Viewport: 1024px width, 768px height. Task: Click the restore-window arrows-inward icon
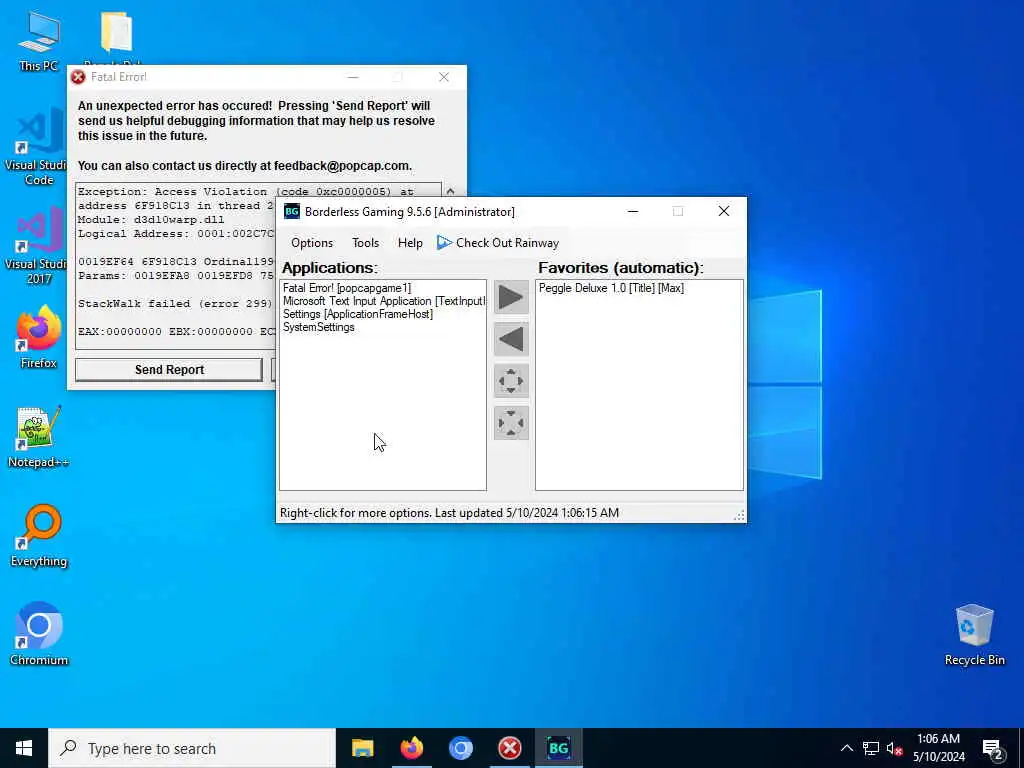(511, 423)
